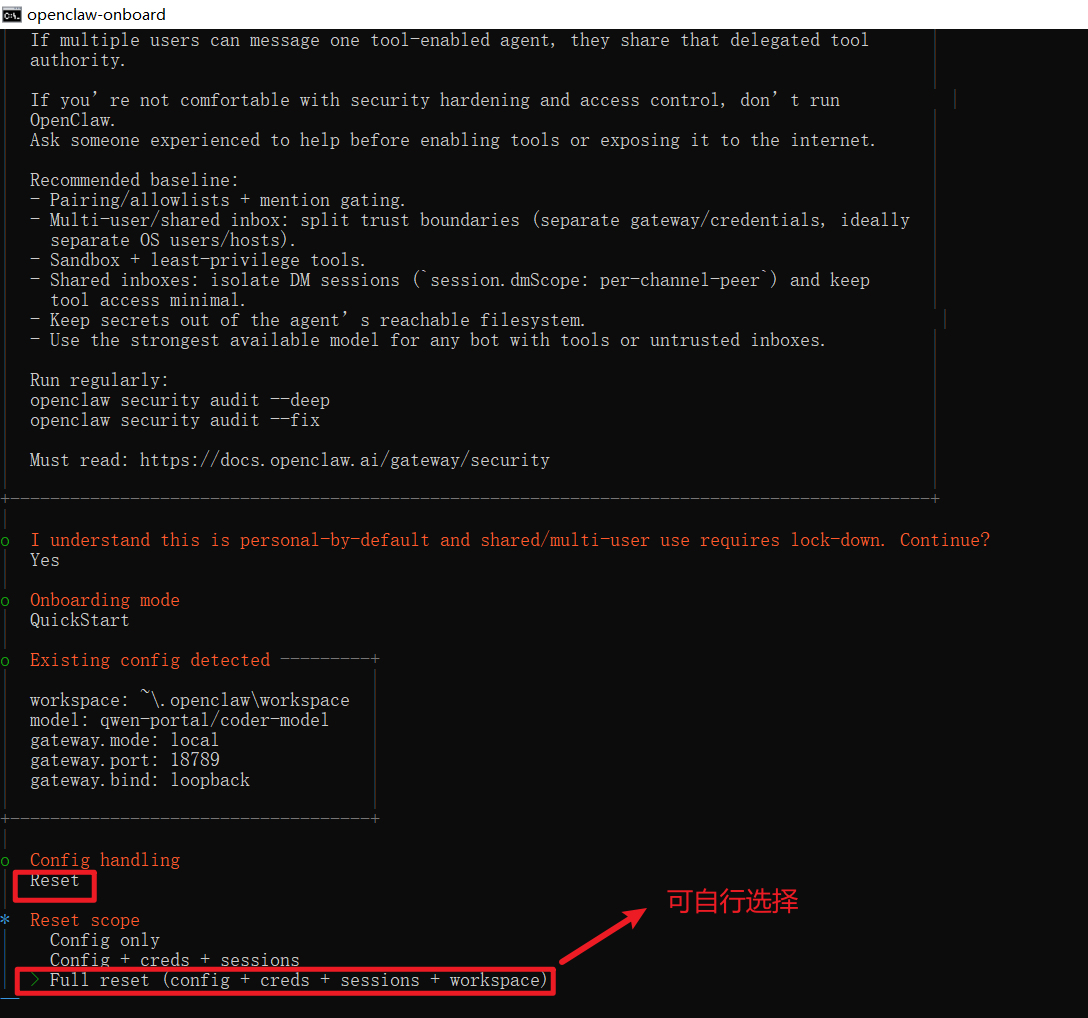The image size is (1088, 1018).
Task: Click the 'Keep secrets out of the agent' line
Action: (307, 321)
